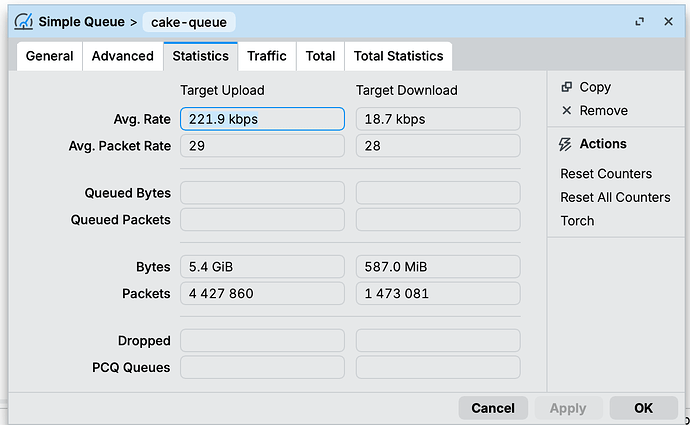The width and height of the screenshot is (690, 425).
Task: Click the PCQ Queues label
Action: 131,368
